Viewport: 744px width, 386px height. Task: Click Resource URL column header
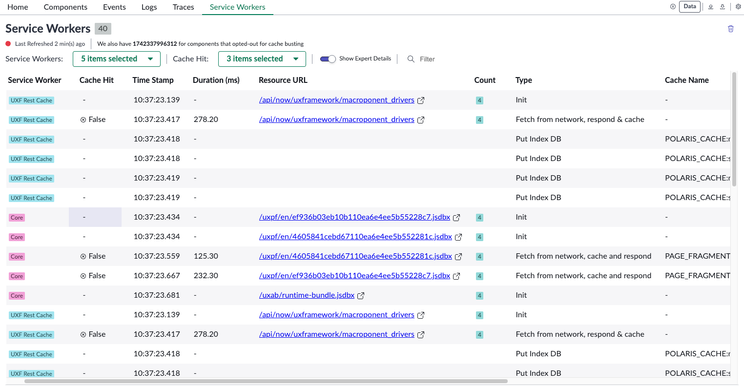point(283,80)
